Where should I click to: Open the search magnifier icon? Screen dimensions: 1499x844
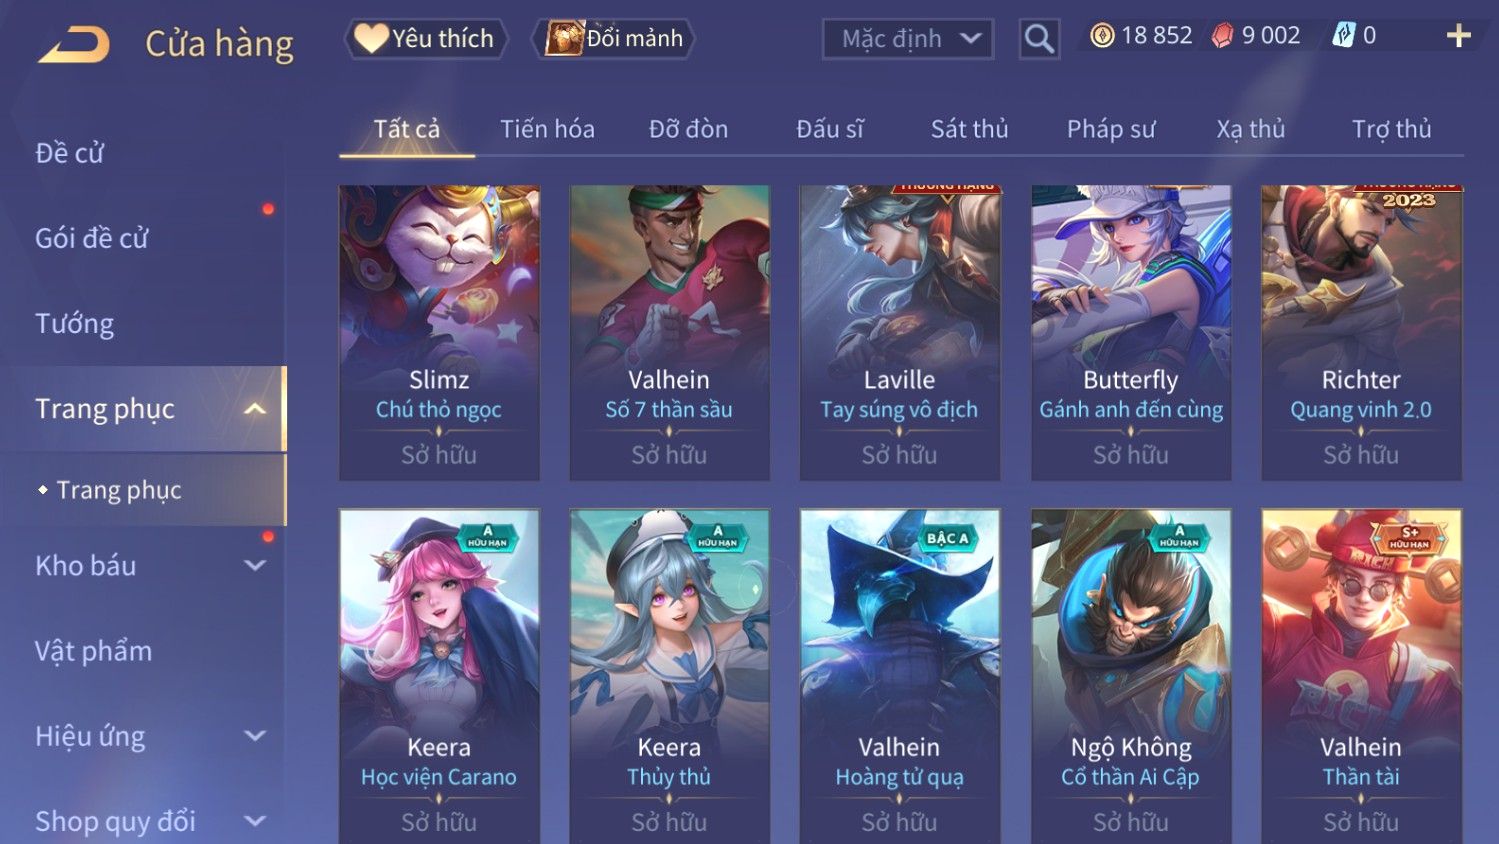click(x=1039, y=39)
